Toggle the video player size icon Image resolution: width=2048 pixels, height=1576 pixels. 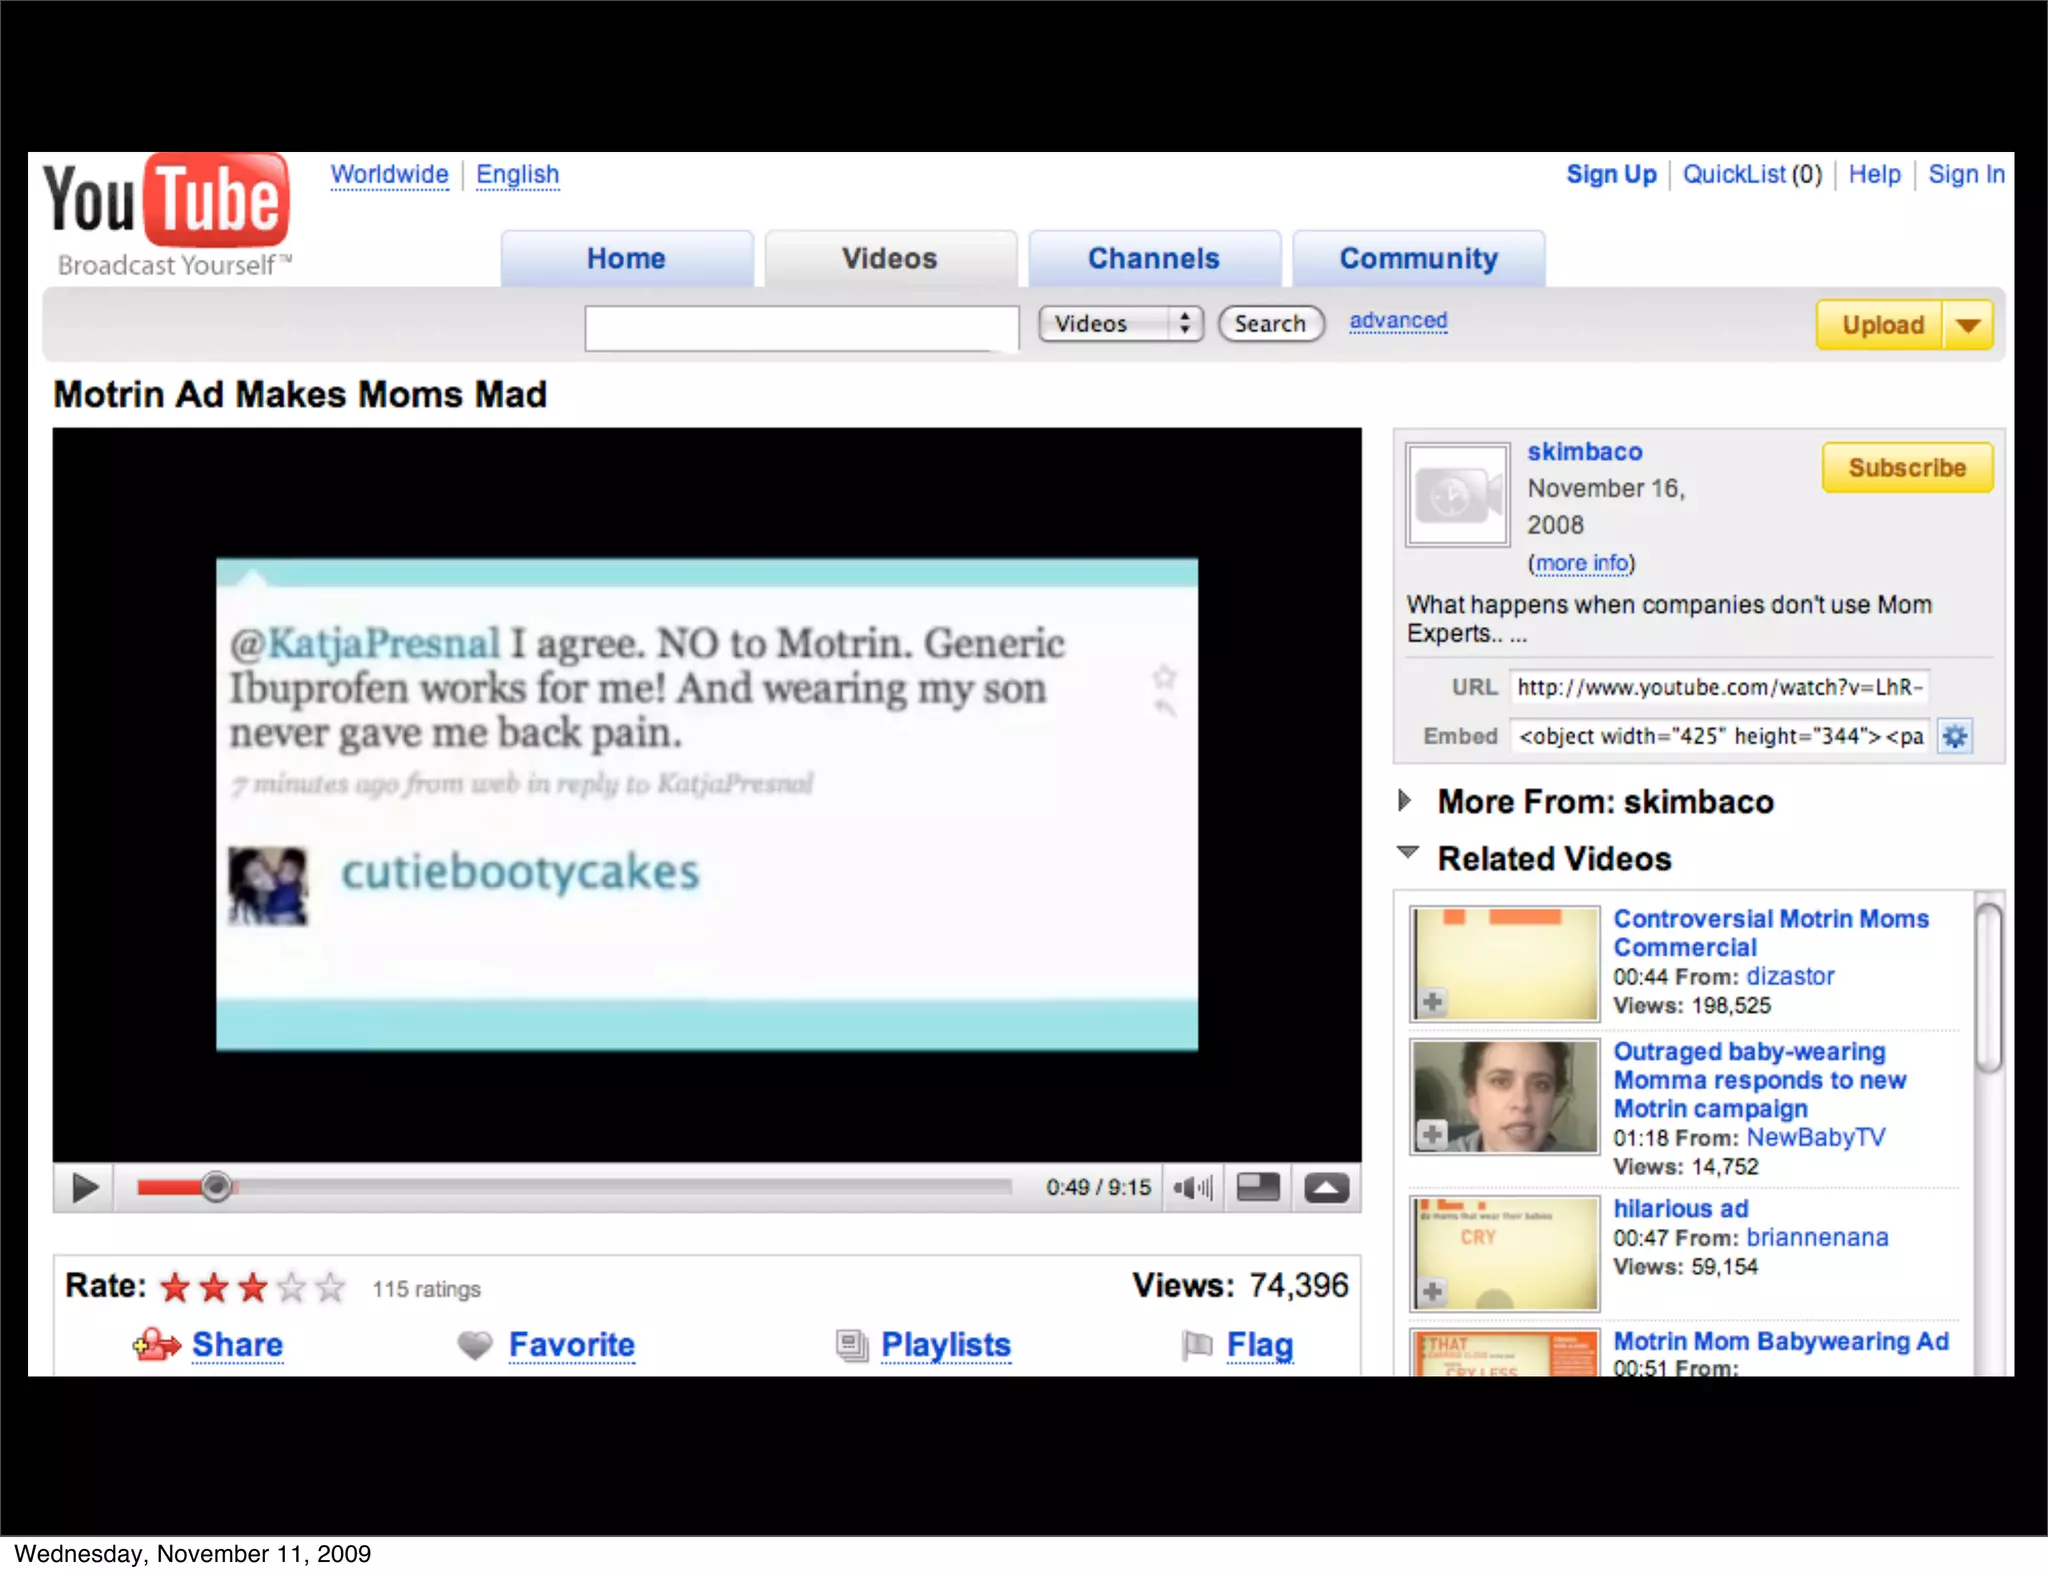[1257, 1188]
